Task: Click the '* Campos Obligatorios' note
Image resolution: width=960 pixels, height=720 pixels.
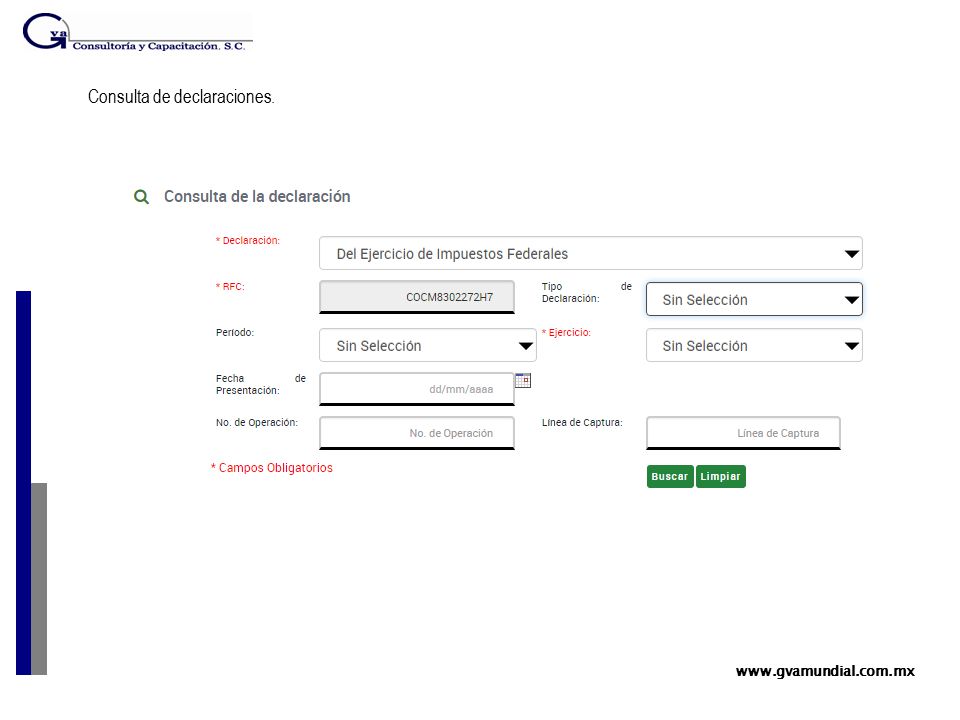Action: [272, 468]
